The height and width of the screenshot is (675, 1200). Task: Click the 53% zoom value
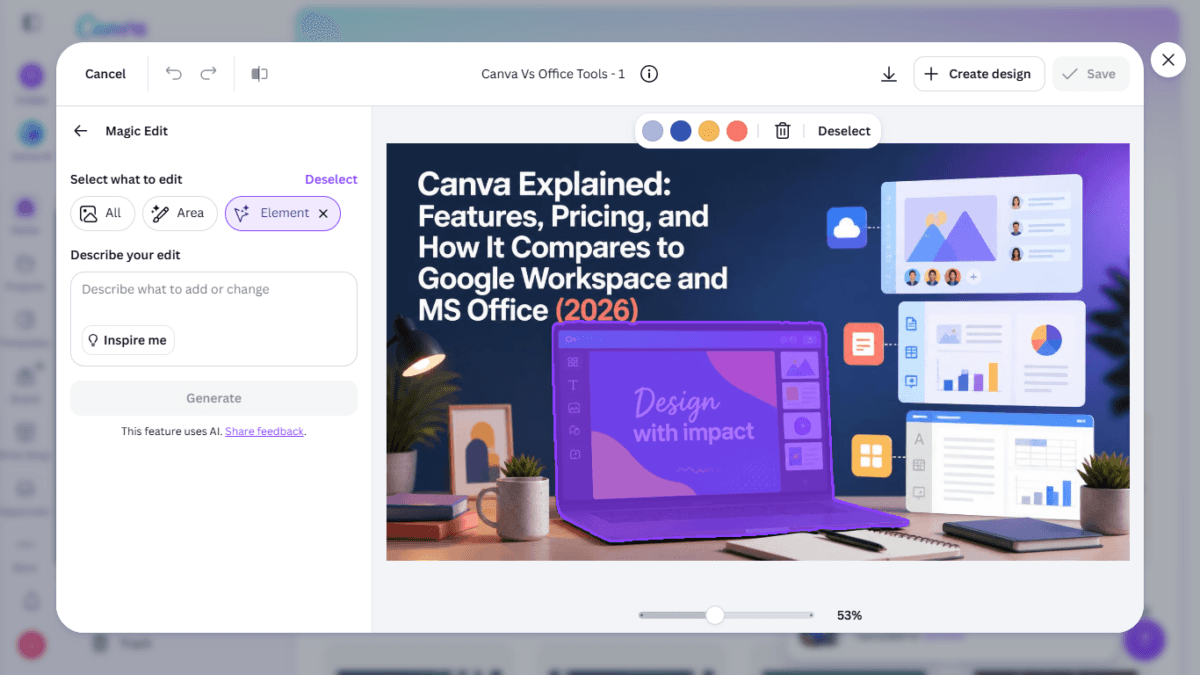[849, 615]
